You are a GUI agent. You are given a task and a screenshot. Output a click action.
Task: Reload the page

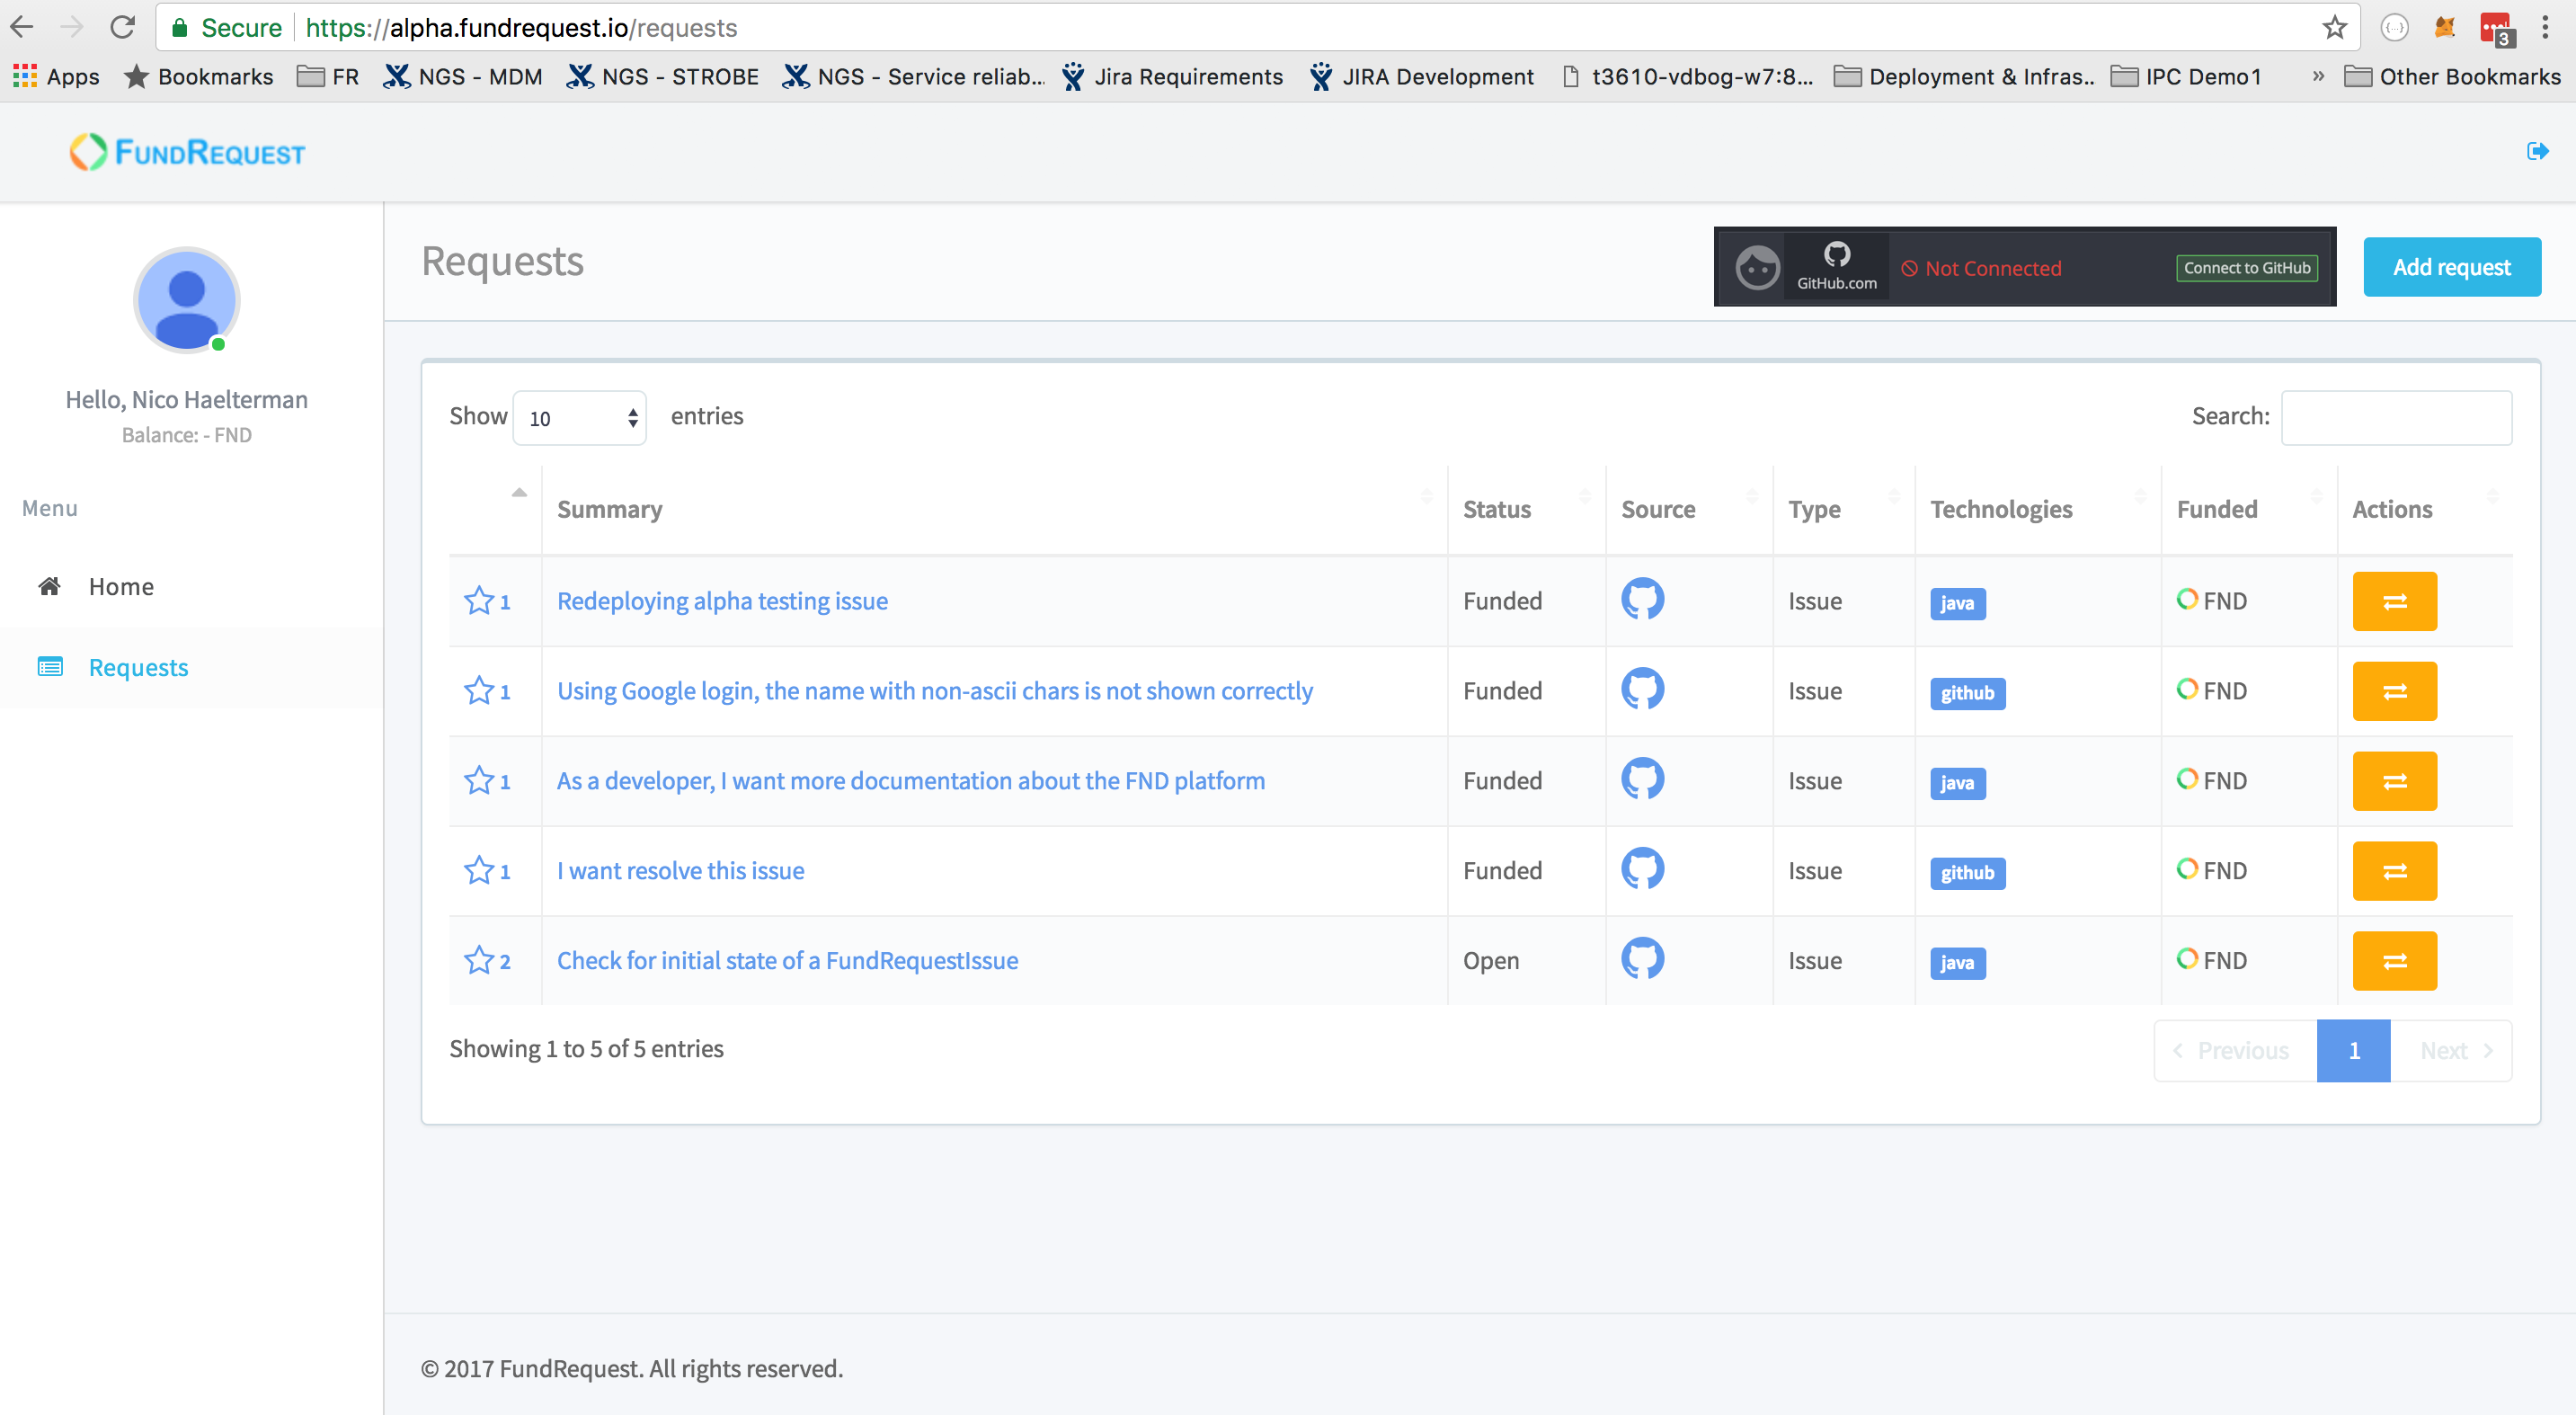coord(123,27)
